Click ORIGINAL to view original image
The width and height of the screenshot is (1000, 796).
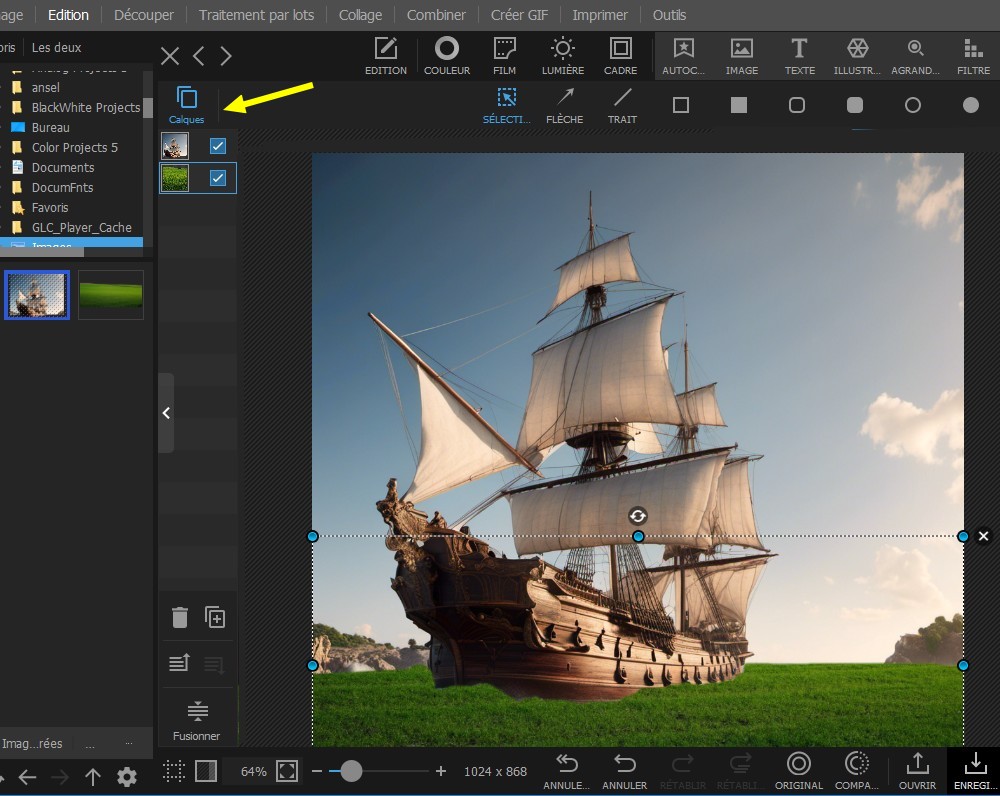tap(798, 770)
